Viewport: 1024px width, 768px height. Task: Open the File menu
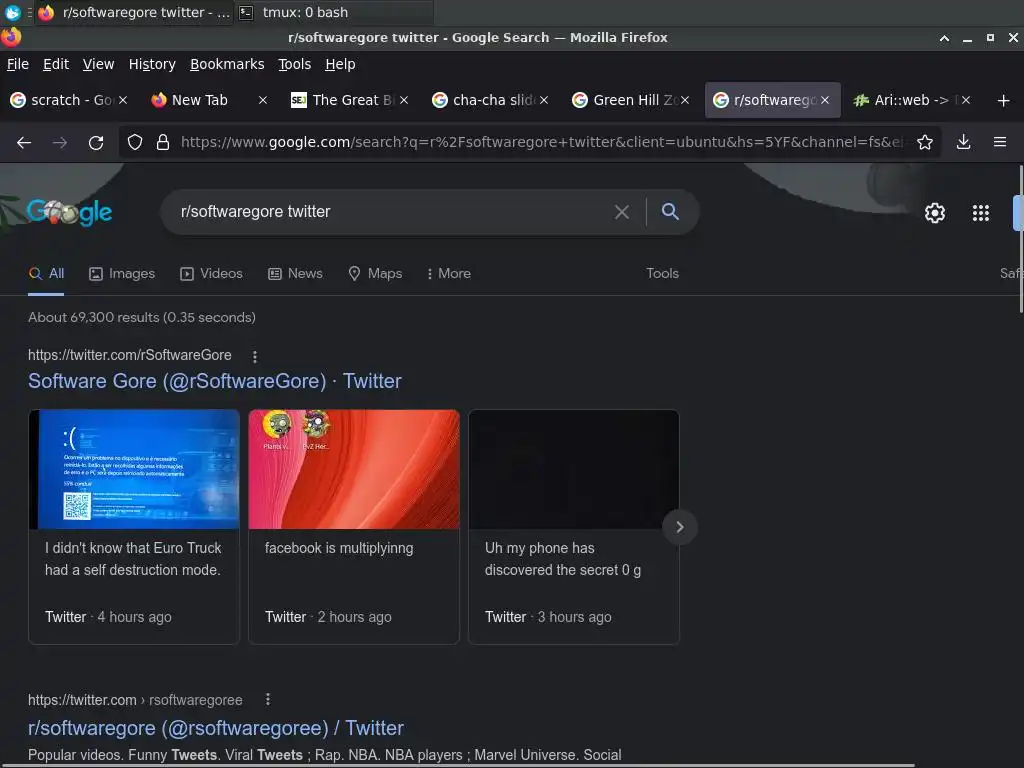point(18,64)
